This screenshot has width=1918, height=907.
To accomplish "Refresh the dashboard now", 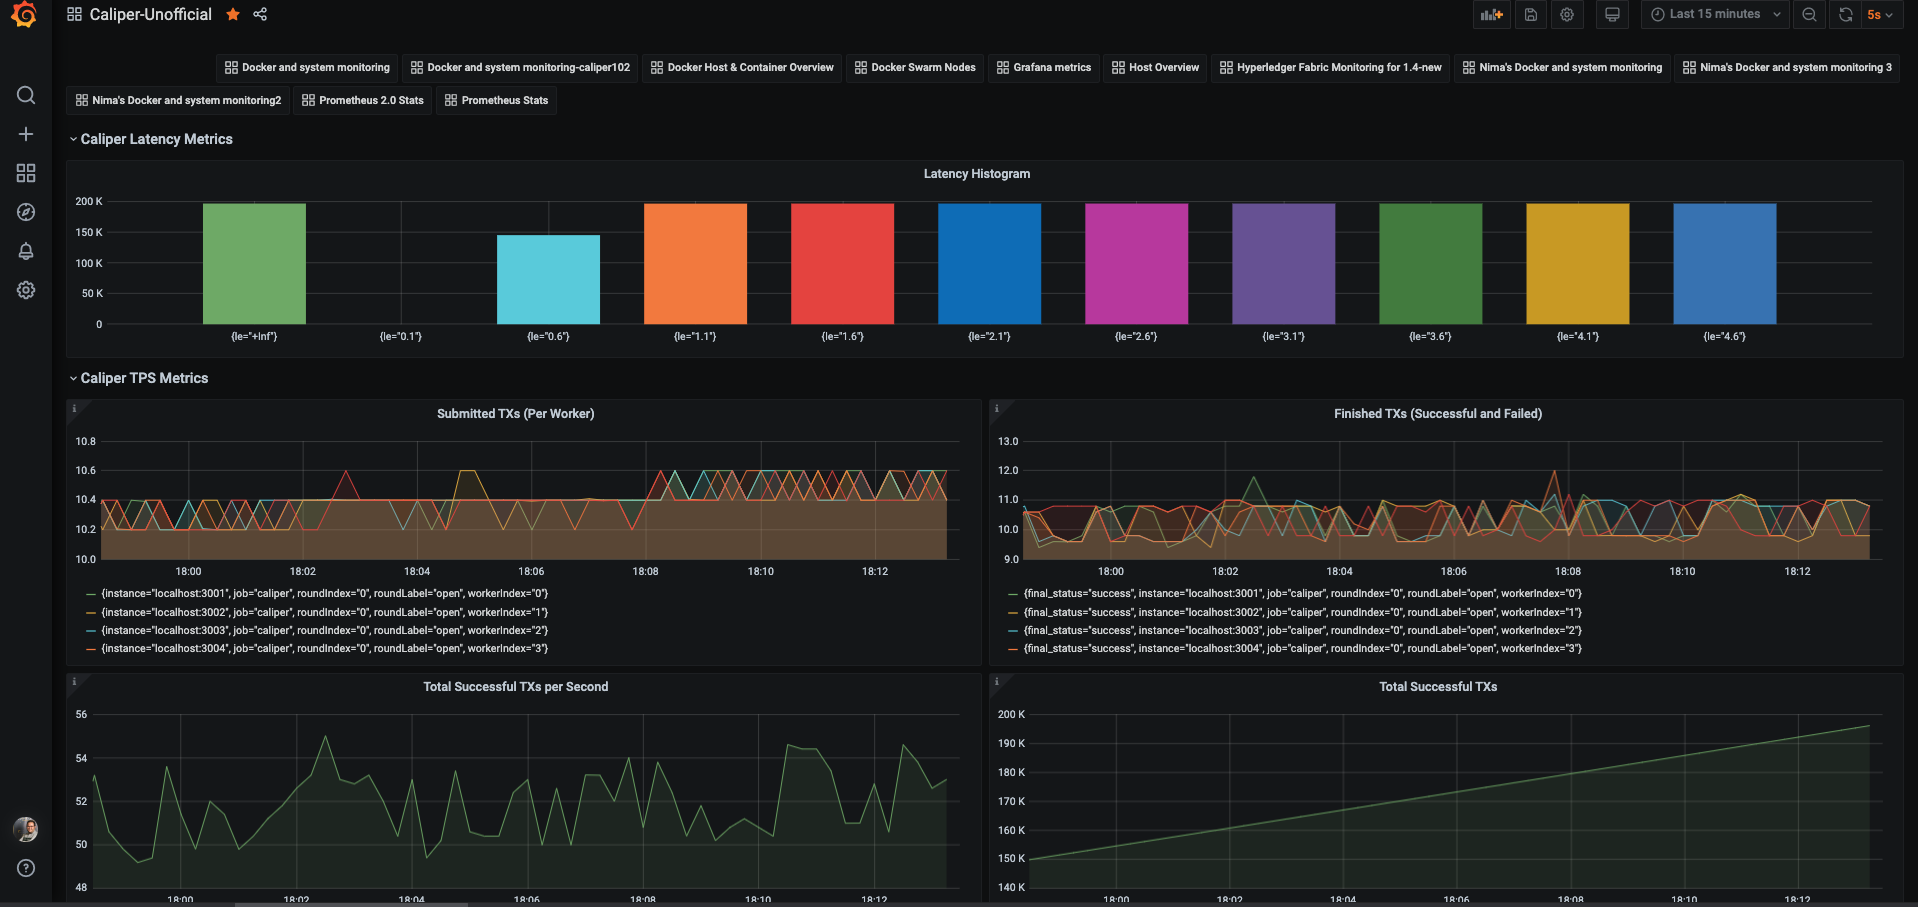I will tap(1845, 14).
